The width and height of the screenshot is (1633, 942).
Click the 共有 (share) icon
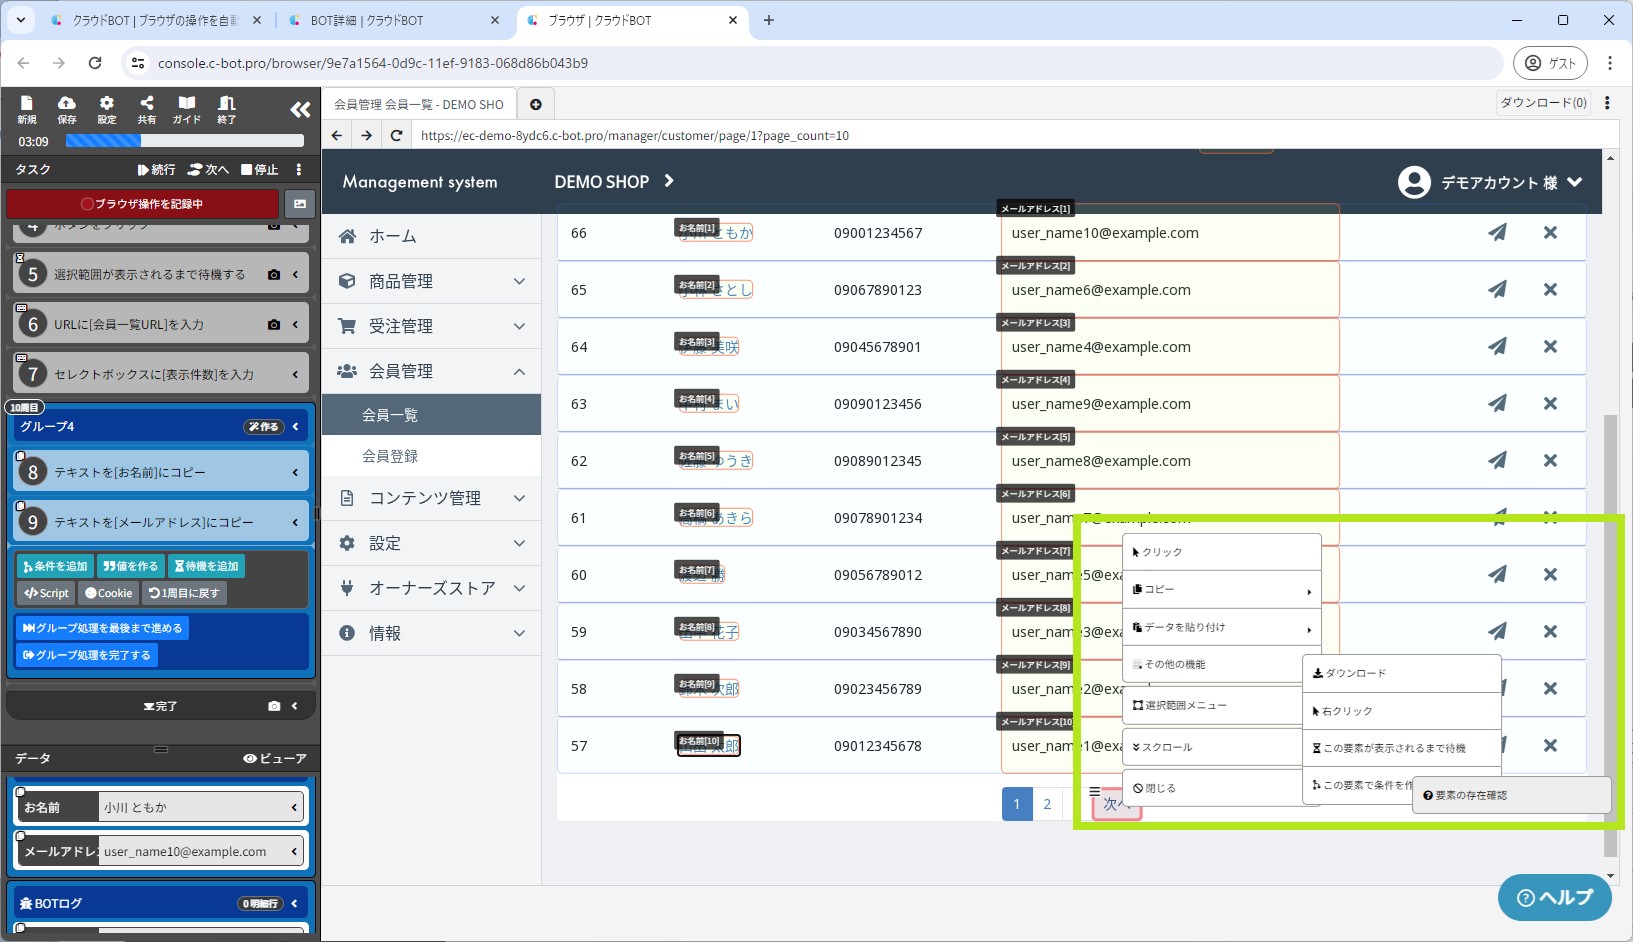(147, 109)
